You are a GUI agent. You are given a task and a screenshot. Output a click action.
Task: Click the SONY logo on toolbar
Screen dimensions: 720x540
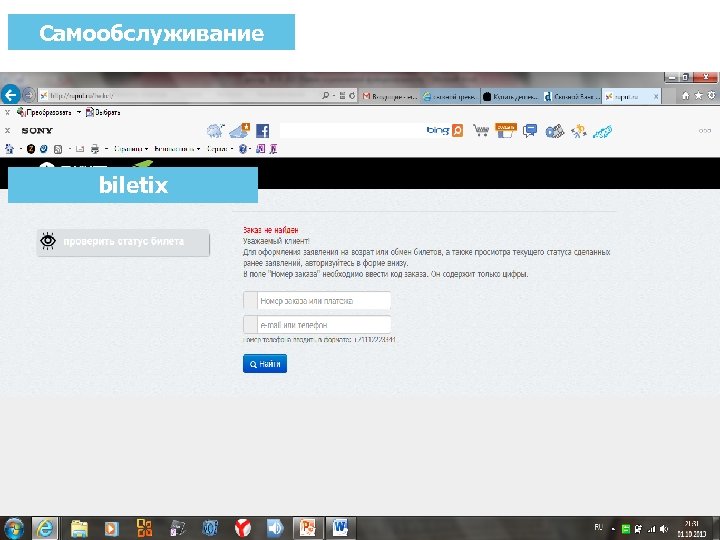[x=37, y=131]
